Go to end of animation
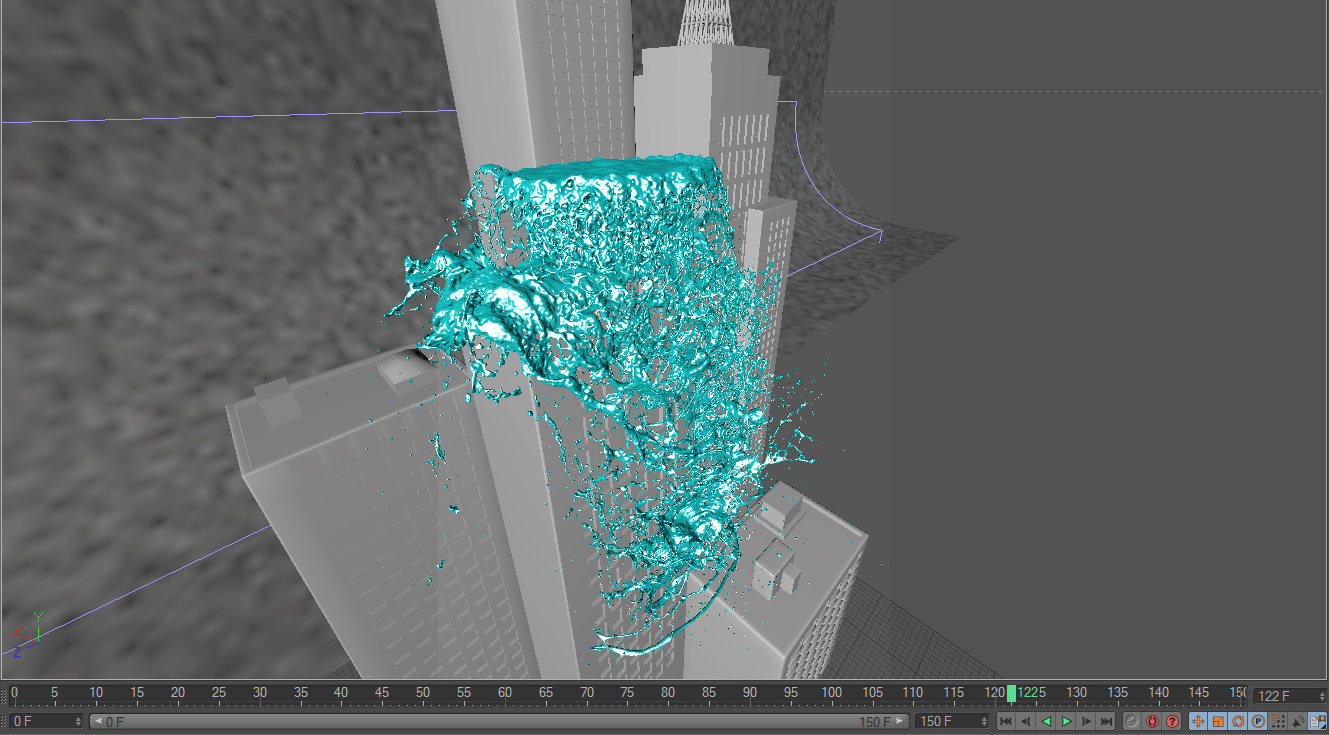This screenshot has width=1329, height=735. [1106, 721]
